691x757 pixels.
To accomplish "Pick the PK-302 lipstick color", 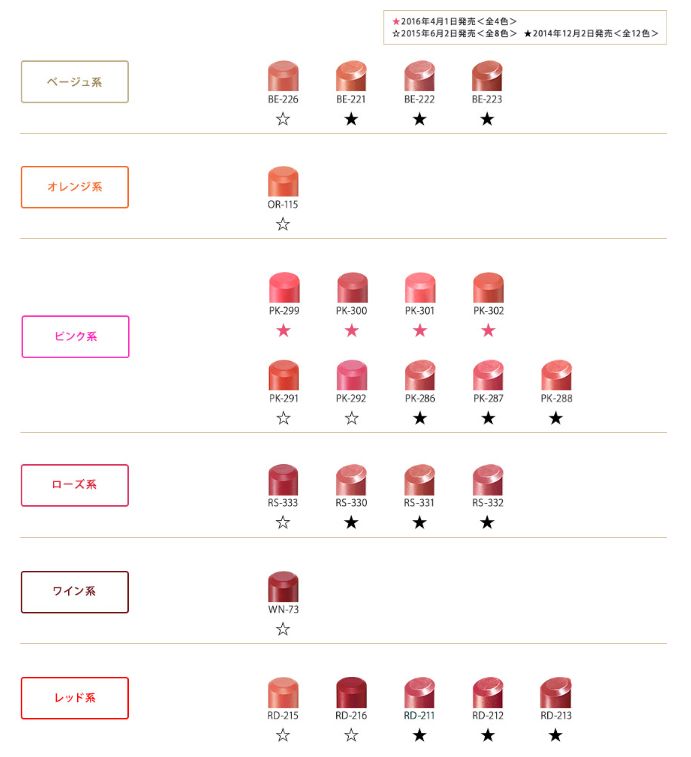I will (x=488, y=287).
